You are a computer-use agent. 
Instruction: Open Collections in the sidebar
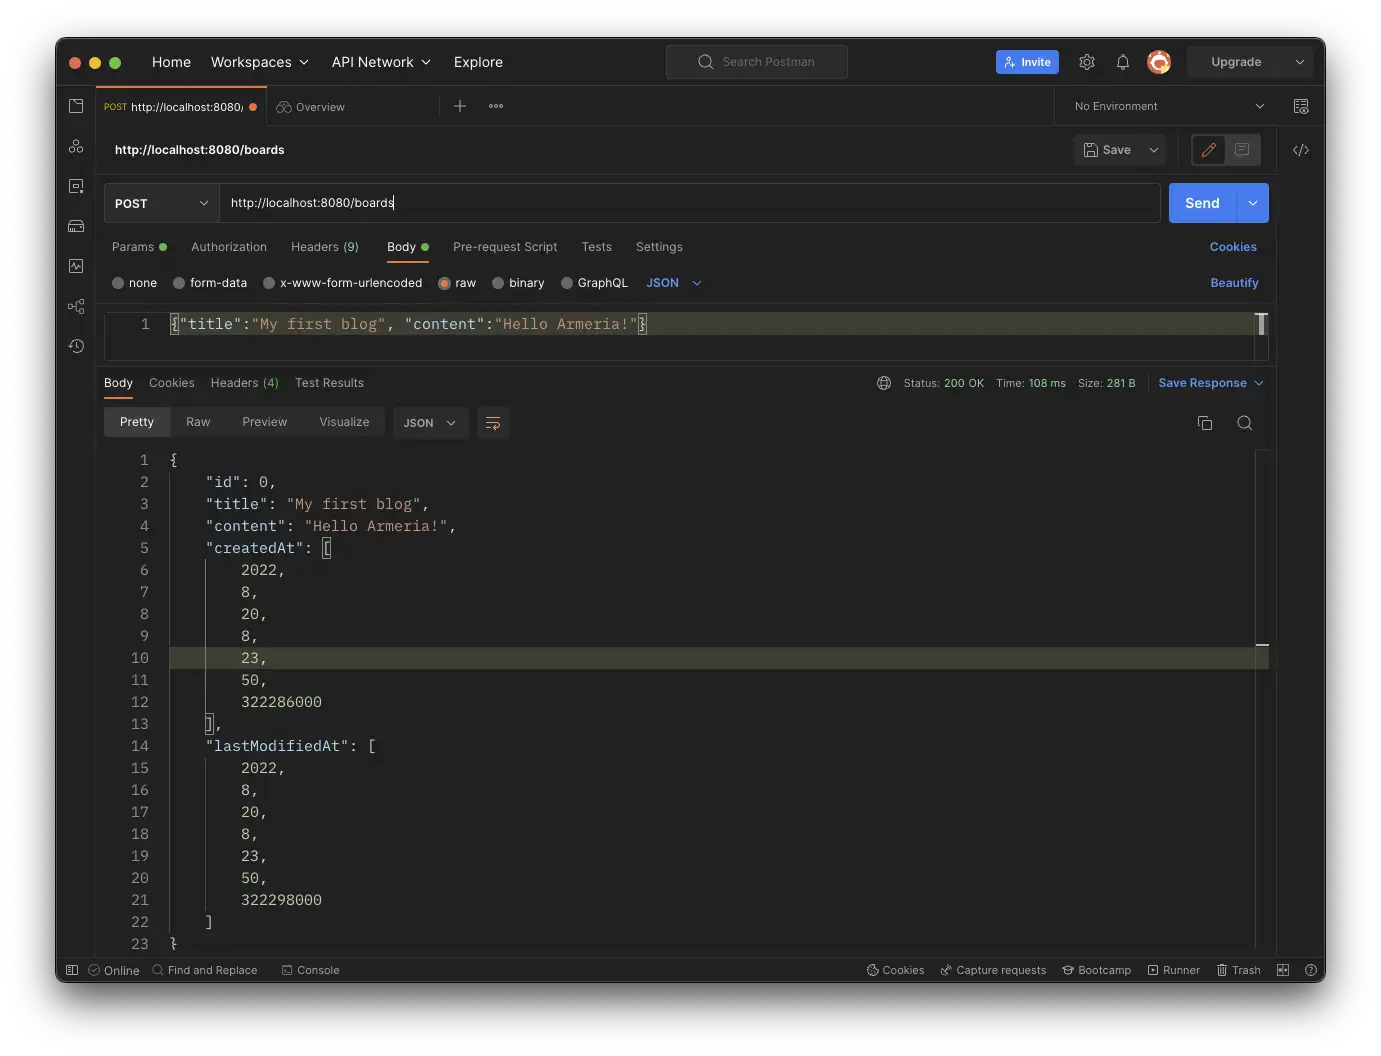[76, 106]
